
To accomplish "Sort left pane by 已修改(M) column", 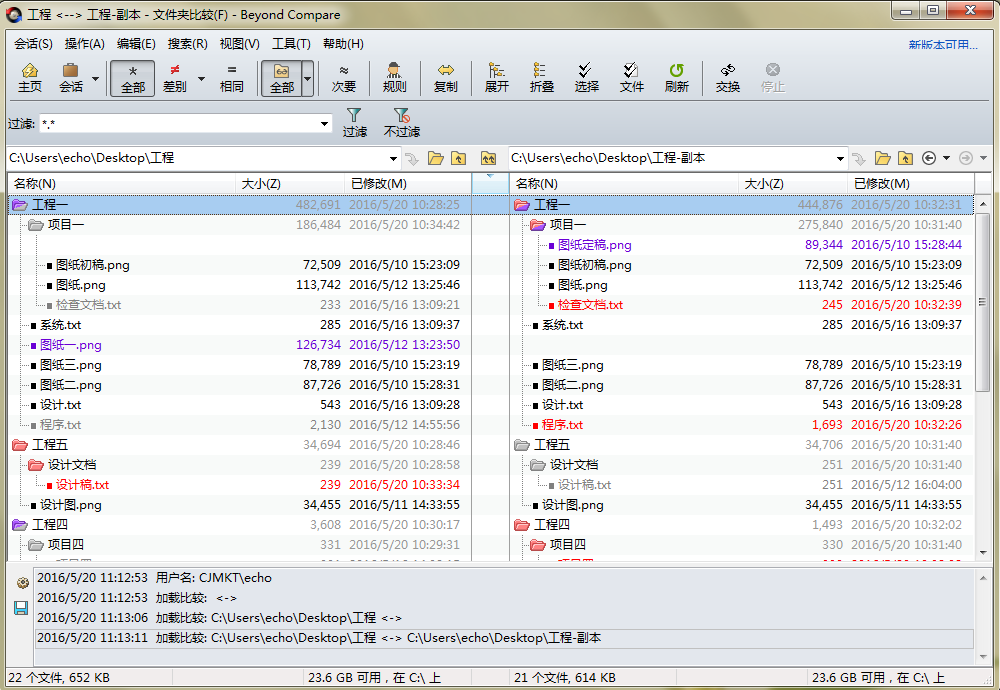I will click(408, 184).
